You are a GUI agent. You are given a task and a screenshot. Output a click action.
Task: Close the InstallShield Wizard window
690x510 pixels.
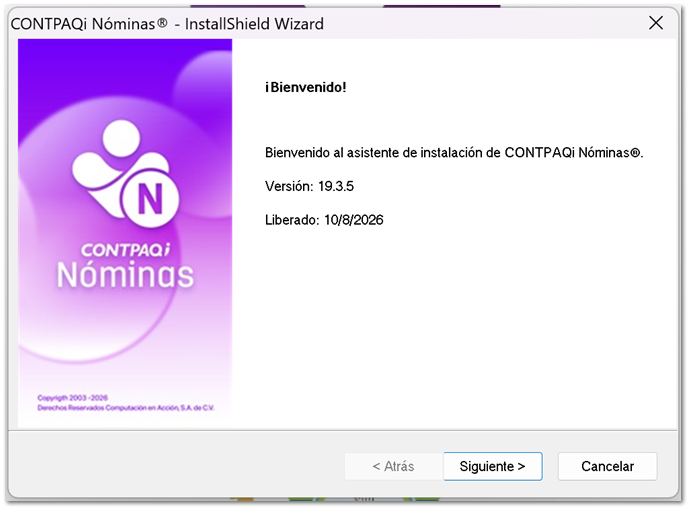click(656, 22)
